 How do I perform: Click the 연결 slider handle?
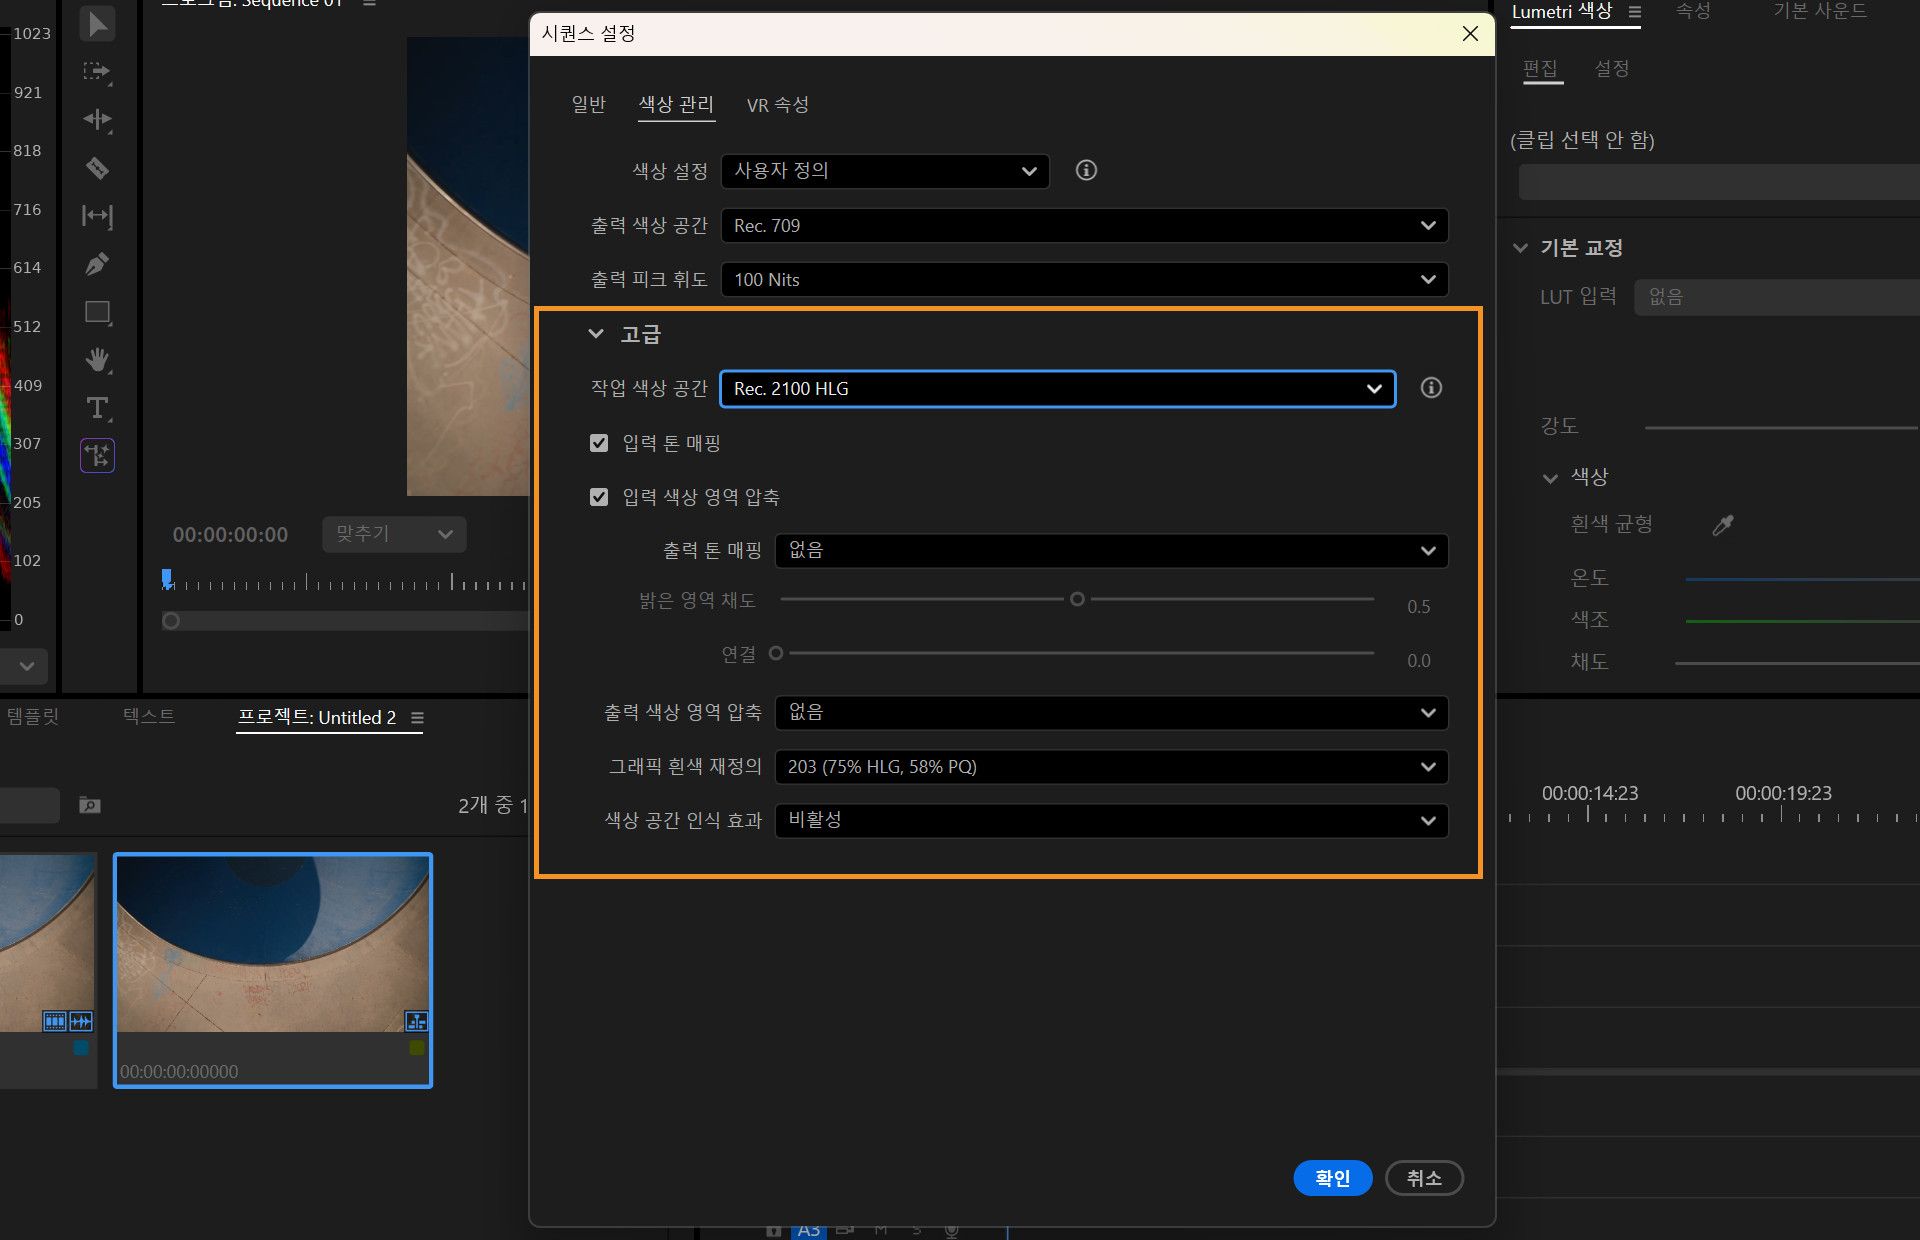(776, 653)
